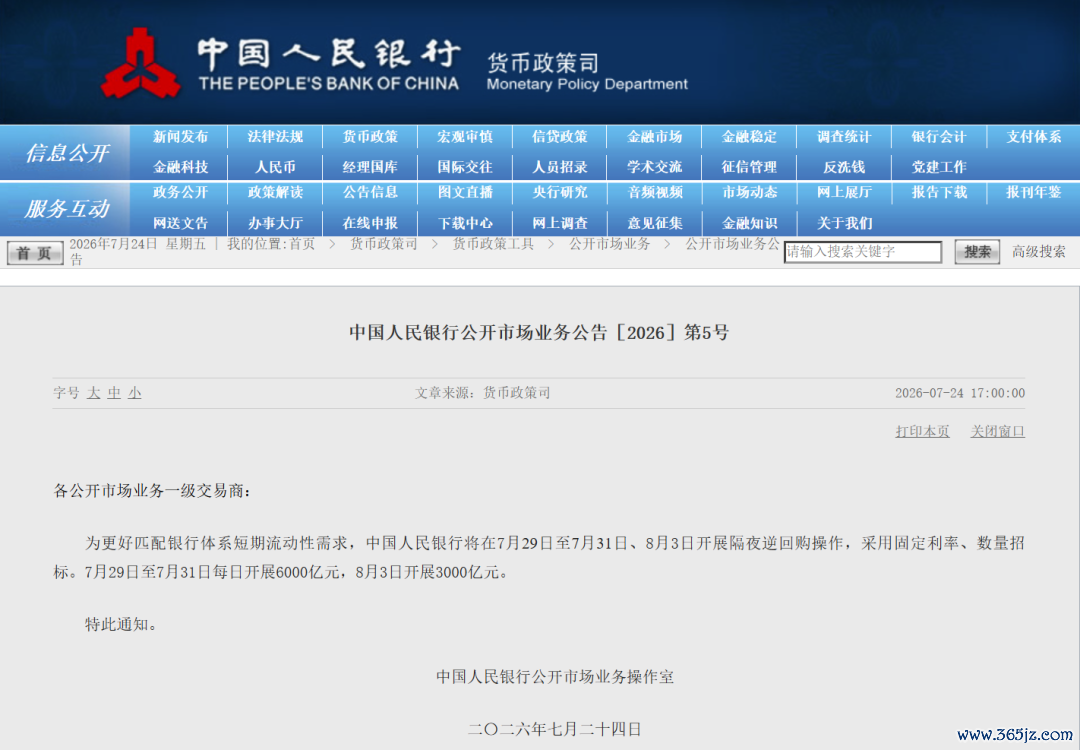Set font size to 小
Viewport: 1080px width, 750px height.
(135, 393)
